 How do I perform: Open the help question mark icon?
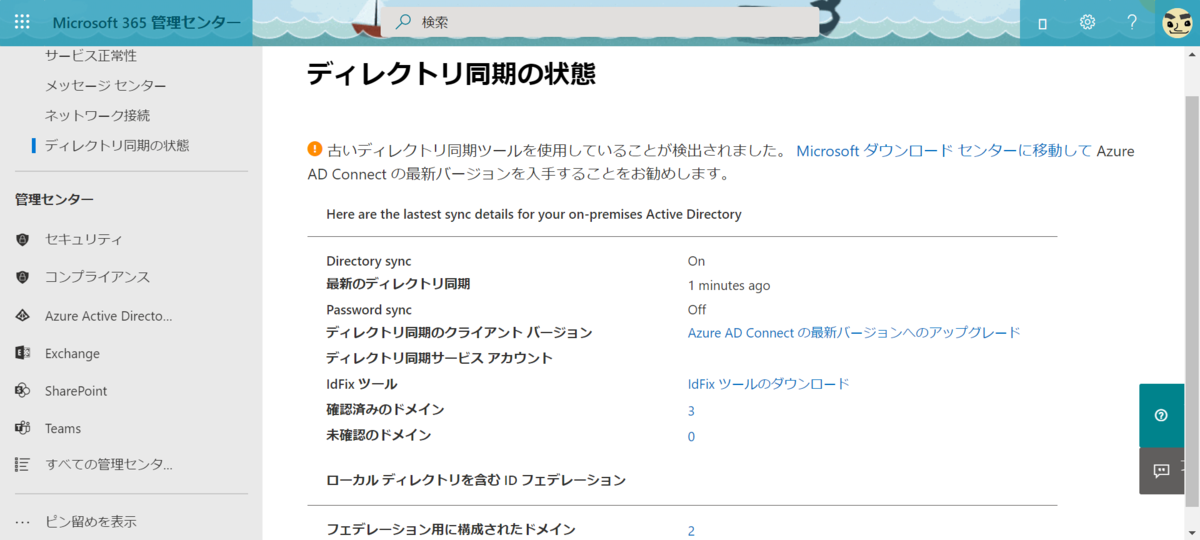[1132, 22]
